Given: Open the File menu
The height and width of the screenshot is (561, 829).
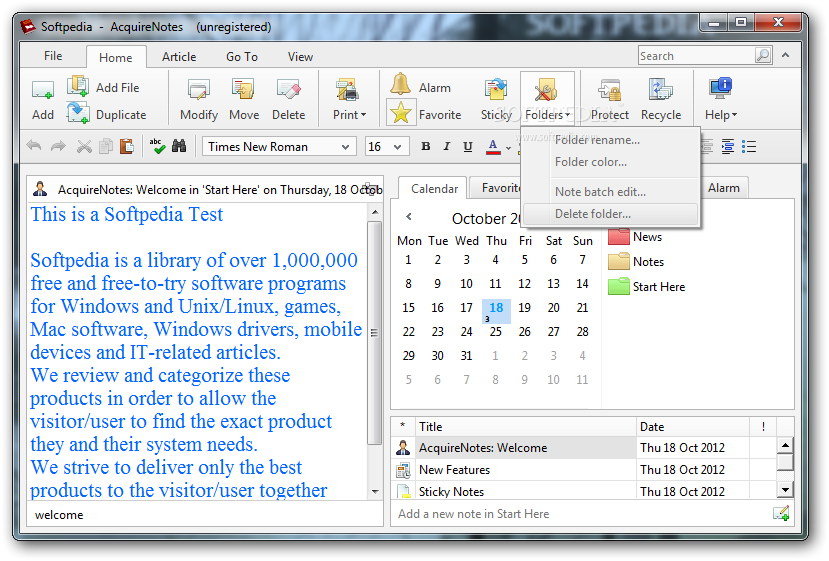Looking at the screenshot, I should [x=53, y=56].
